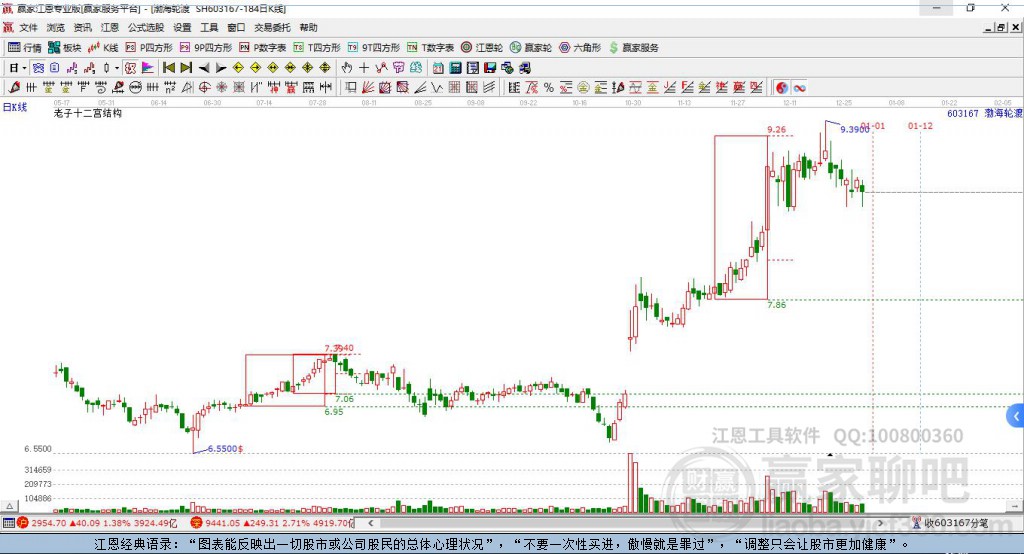Open the 设置 menu
Viewport: 1024px width, 554px height.
pos(182,27)
